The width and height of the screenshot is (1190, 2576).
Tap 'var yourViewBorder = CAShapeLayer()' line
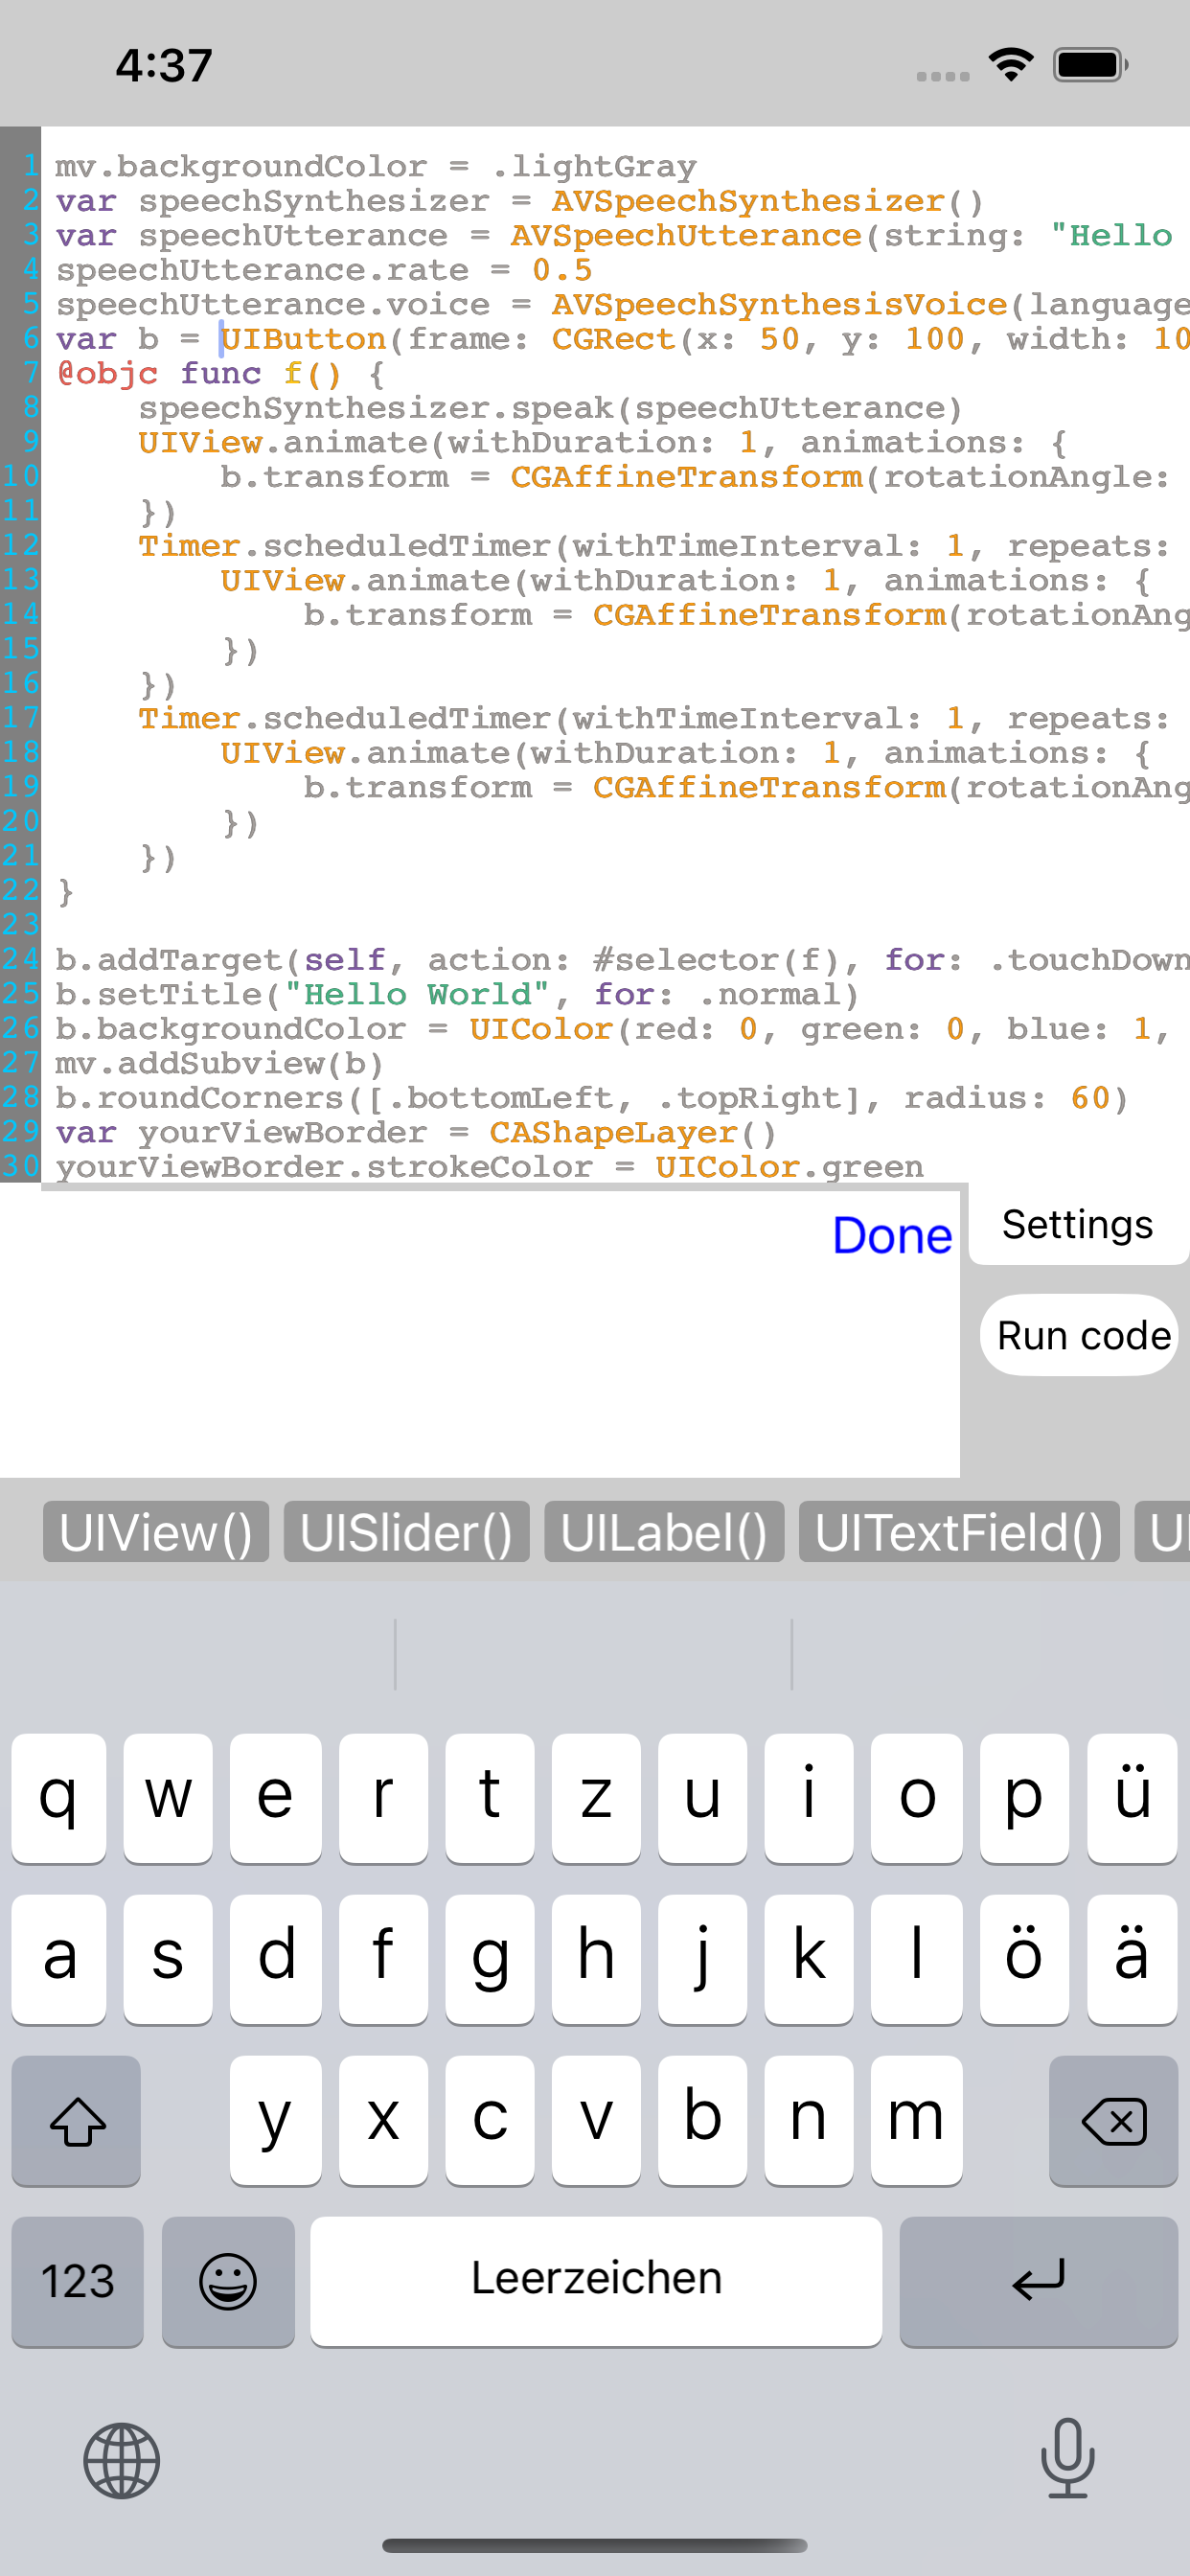pos(416,1133)
